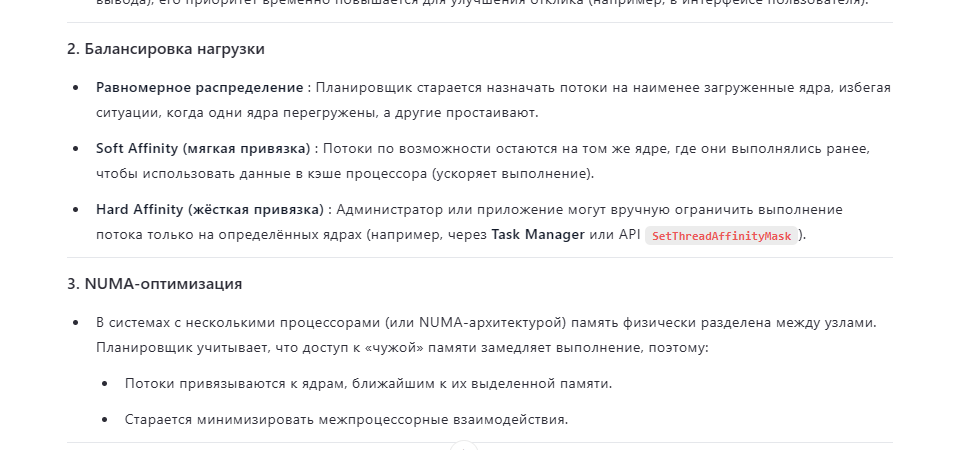Click the line starting "В системах с несколькими процессорами"
Image resolution: width=975 pixels, height=450 pixels.
(486, 323)
